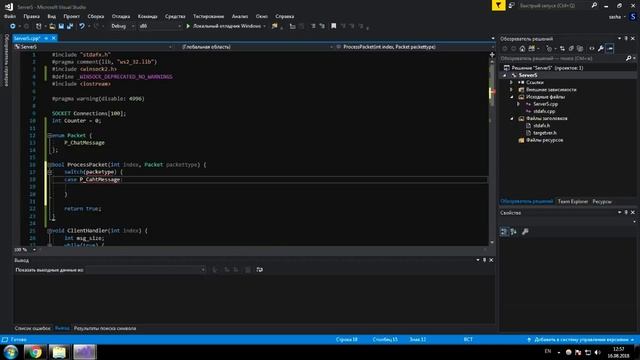
Task: Click the Home icon in Solution Explorer
Action: pos(522,49)
